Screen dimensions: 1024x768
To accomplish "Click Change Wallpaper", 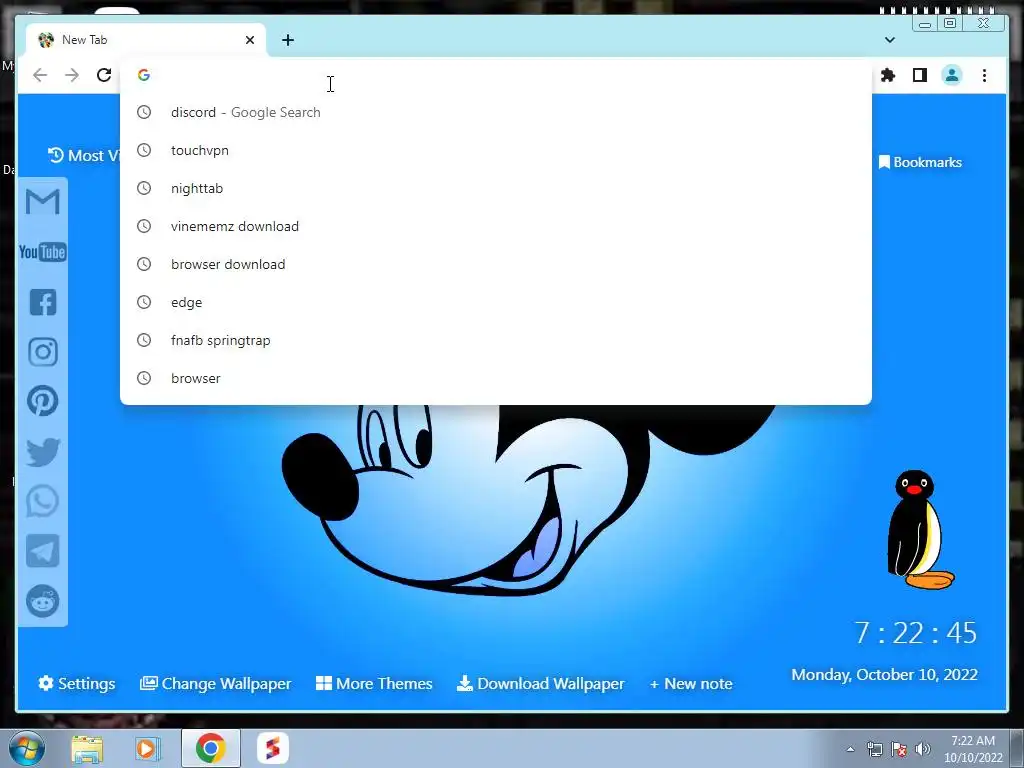I will click(x=216, y=684).
